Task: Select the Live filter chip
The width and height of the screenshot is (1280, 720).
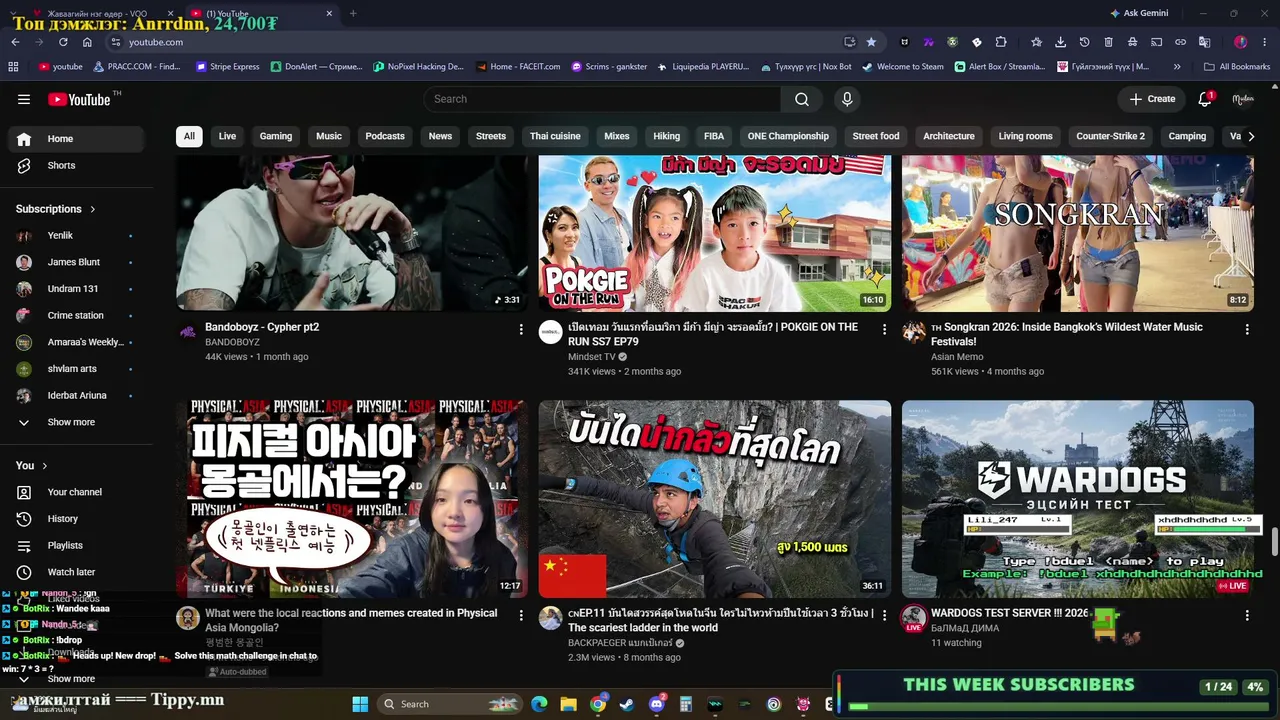Action: 227,136
